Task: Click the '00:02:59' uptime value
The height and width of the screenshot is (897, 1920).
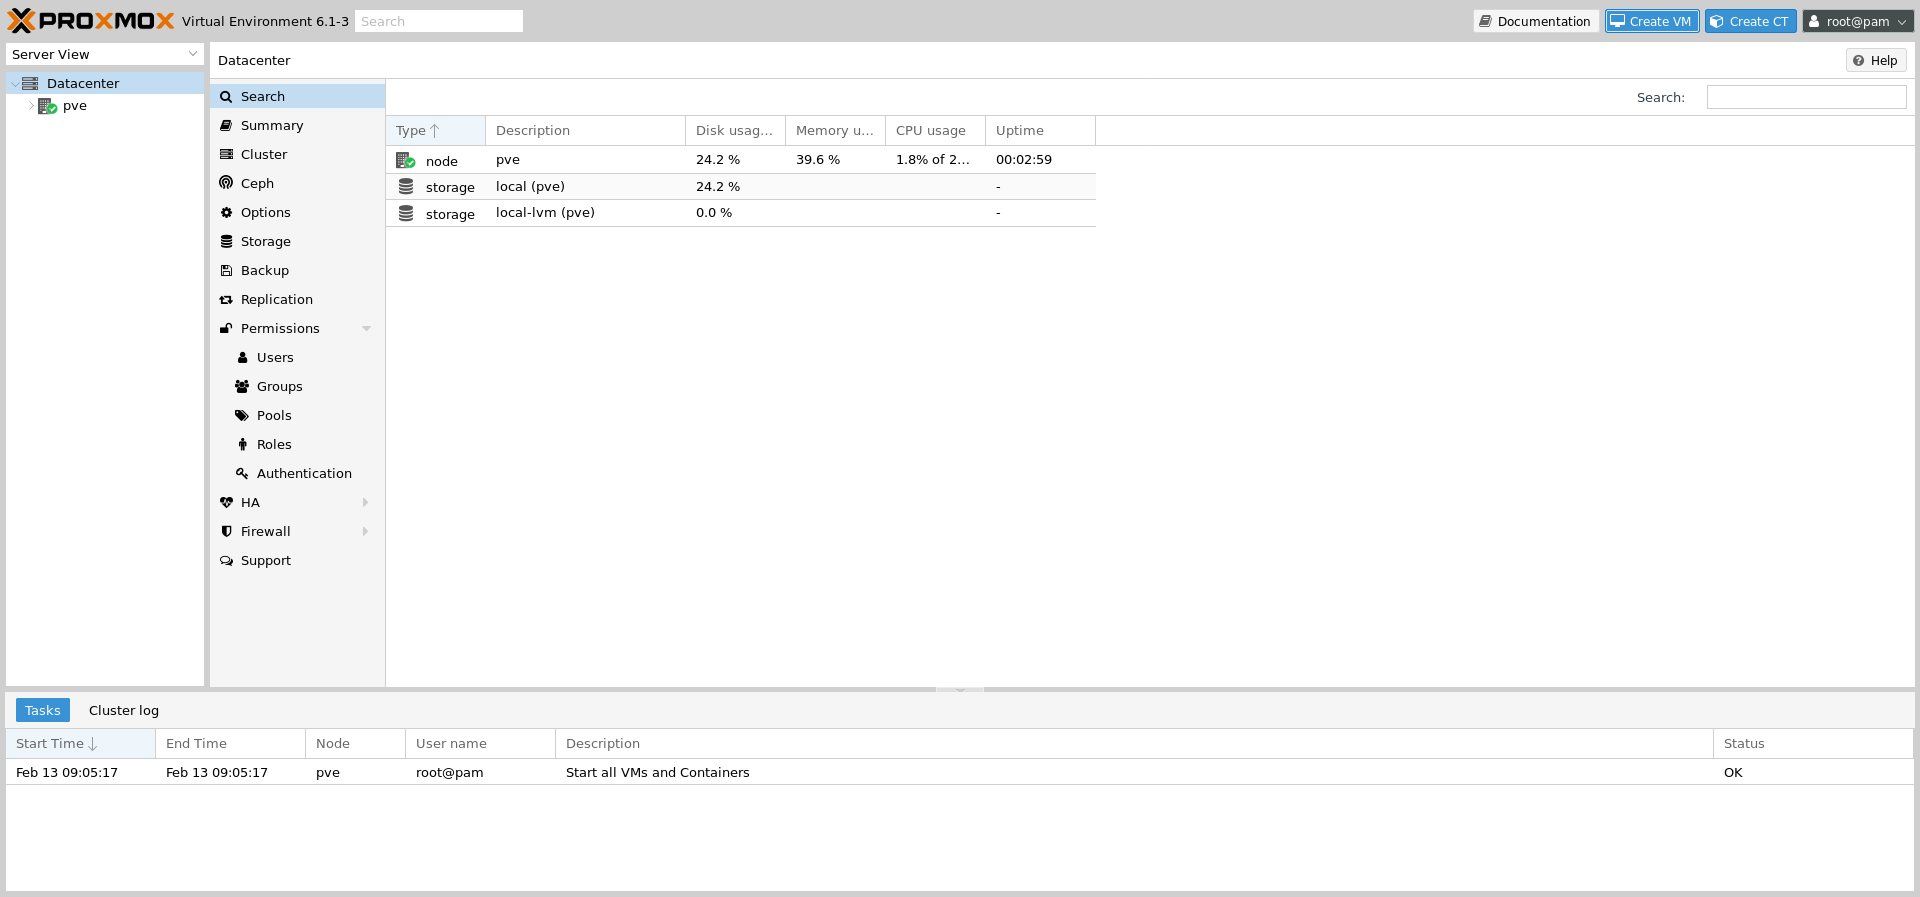Action: tap(1024, 160)
